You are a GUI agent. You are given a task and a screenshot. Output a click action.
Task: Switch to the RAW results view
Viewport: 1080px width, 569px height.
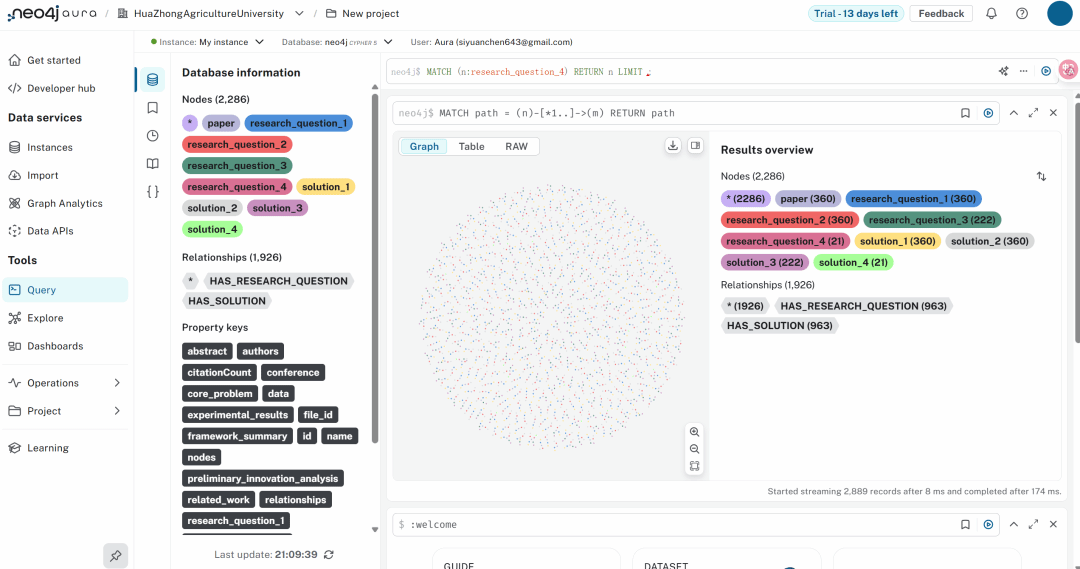pyautogui.click(x=516, y=147)
